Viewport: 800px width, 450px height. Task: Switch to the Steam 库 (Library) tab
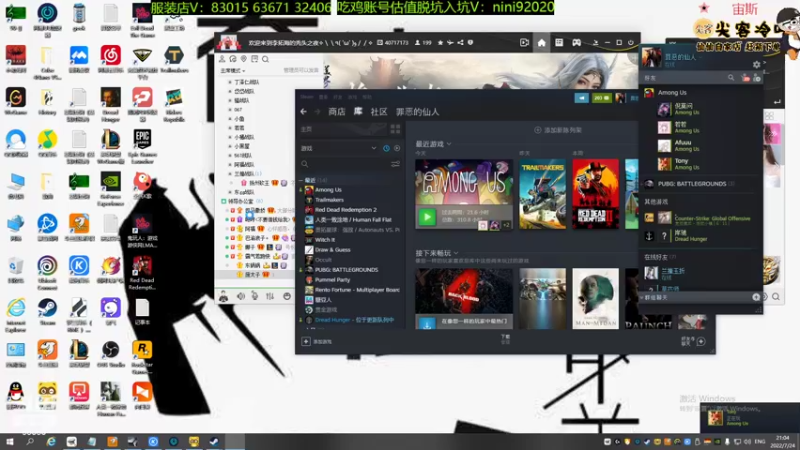[358, 111]
